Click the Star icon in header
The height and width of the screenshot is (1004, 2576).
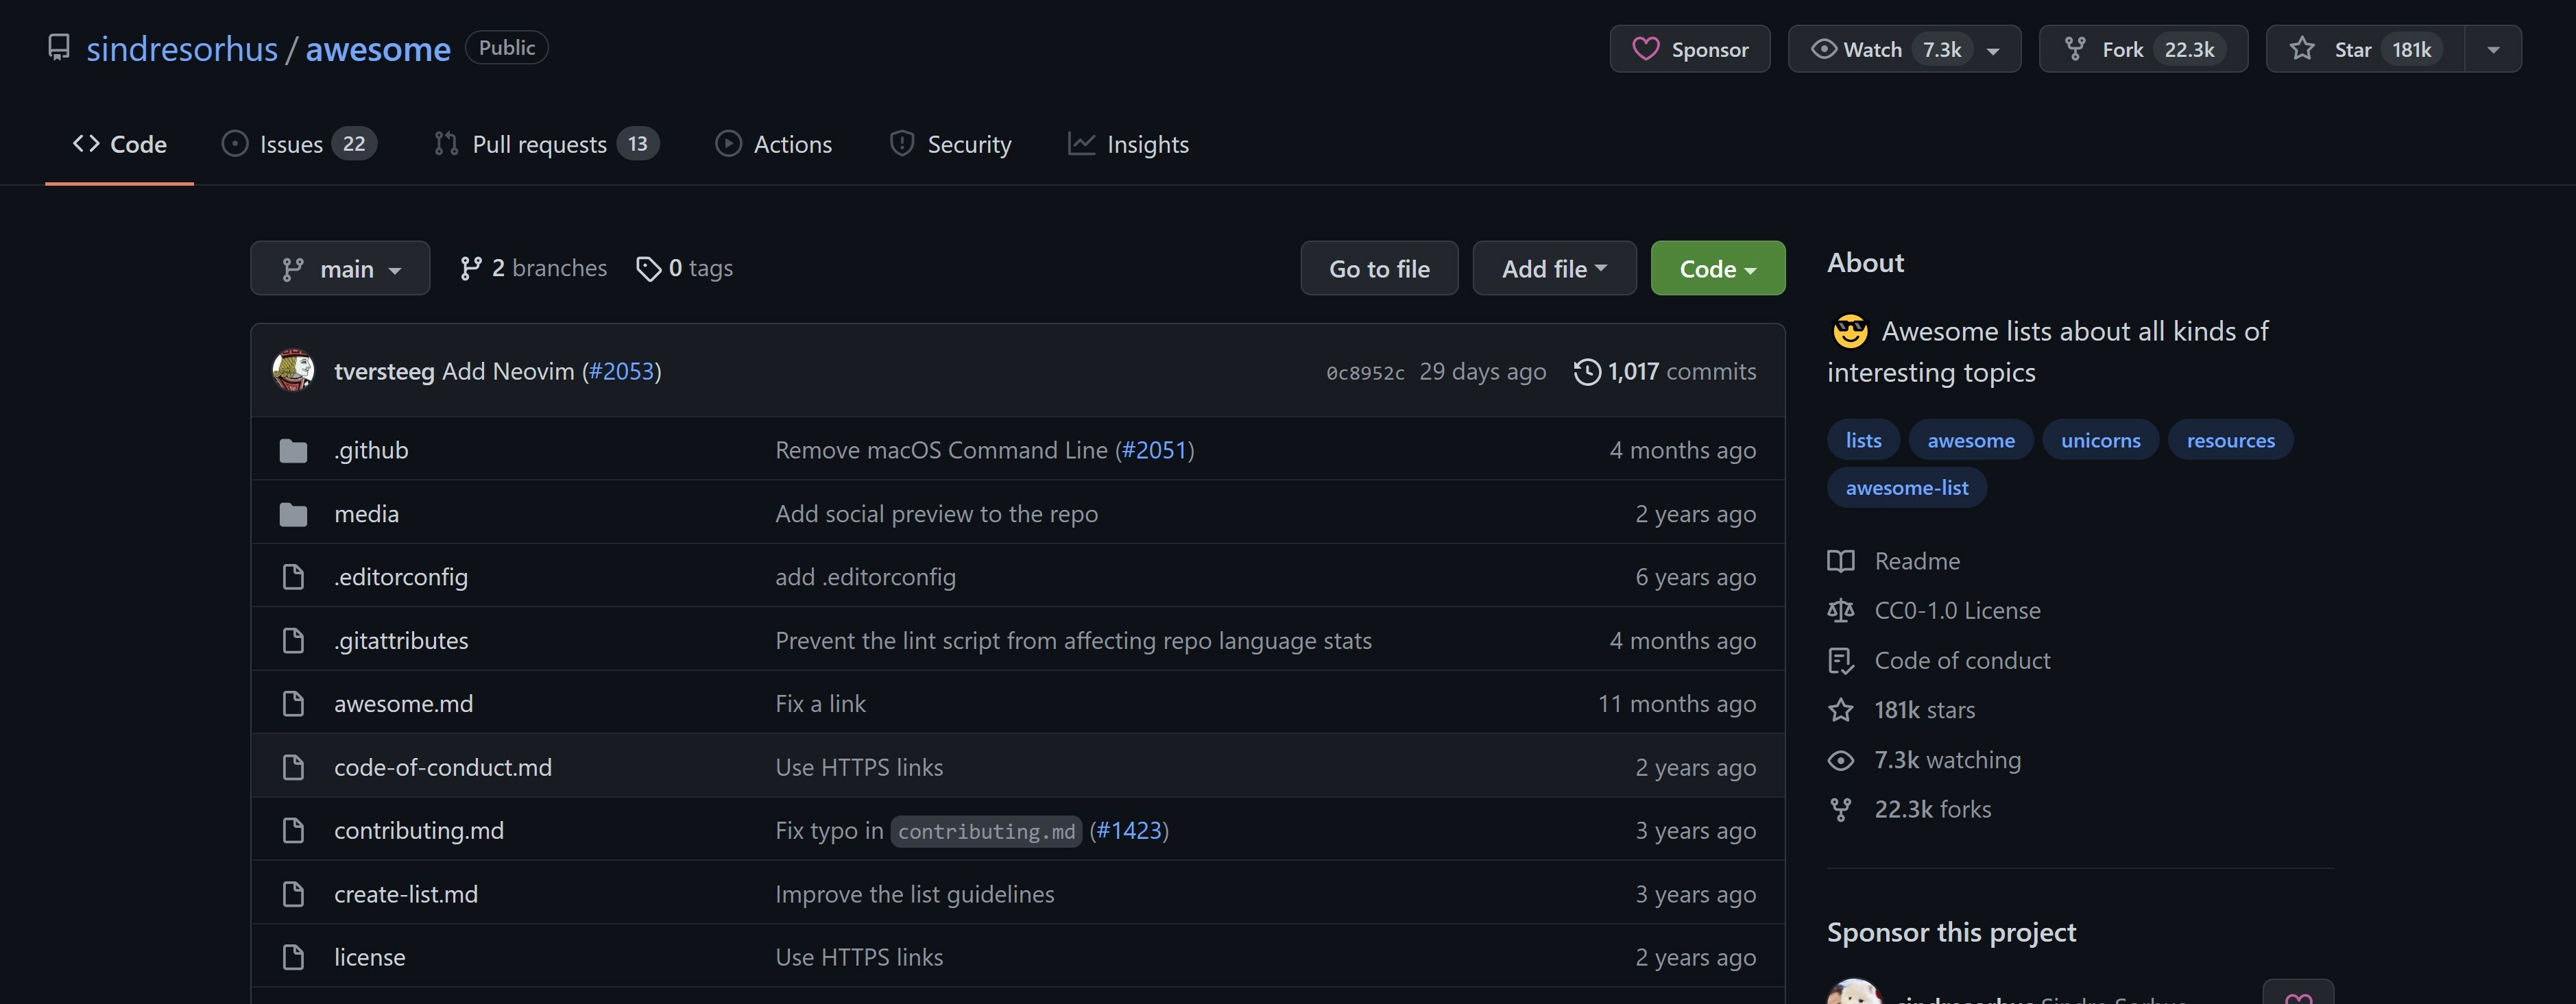pos(2302,49)
